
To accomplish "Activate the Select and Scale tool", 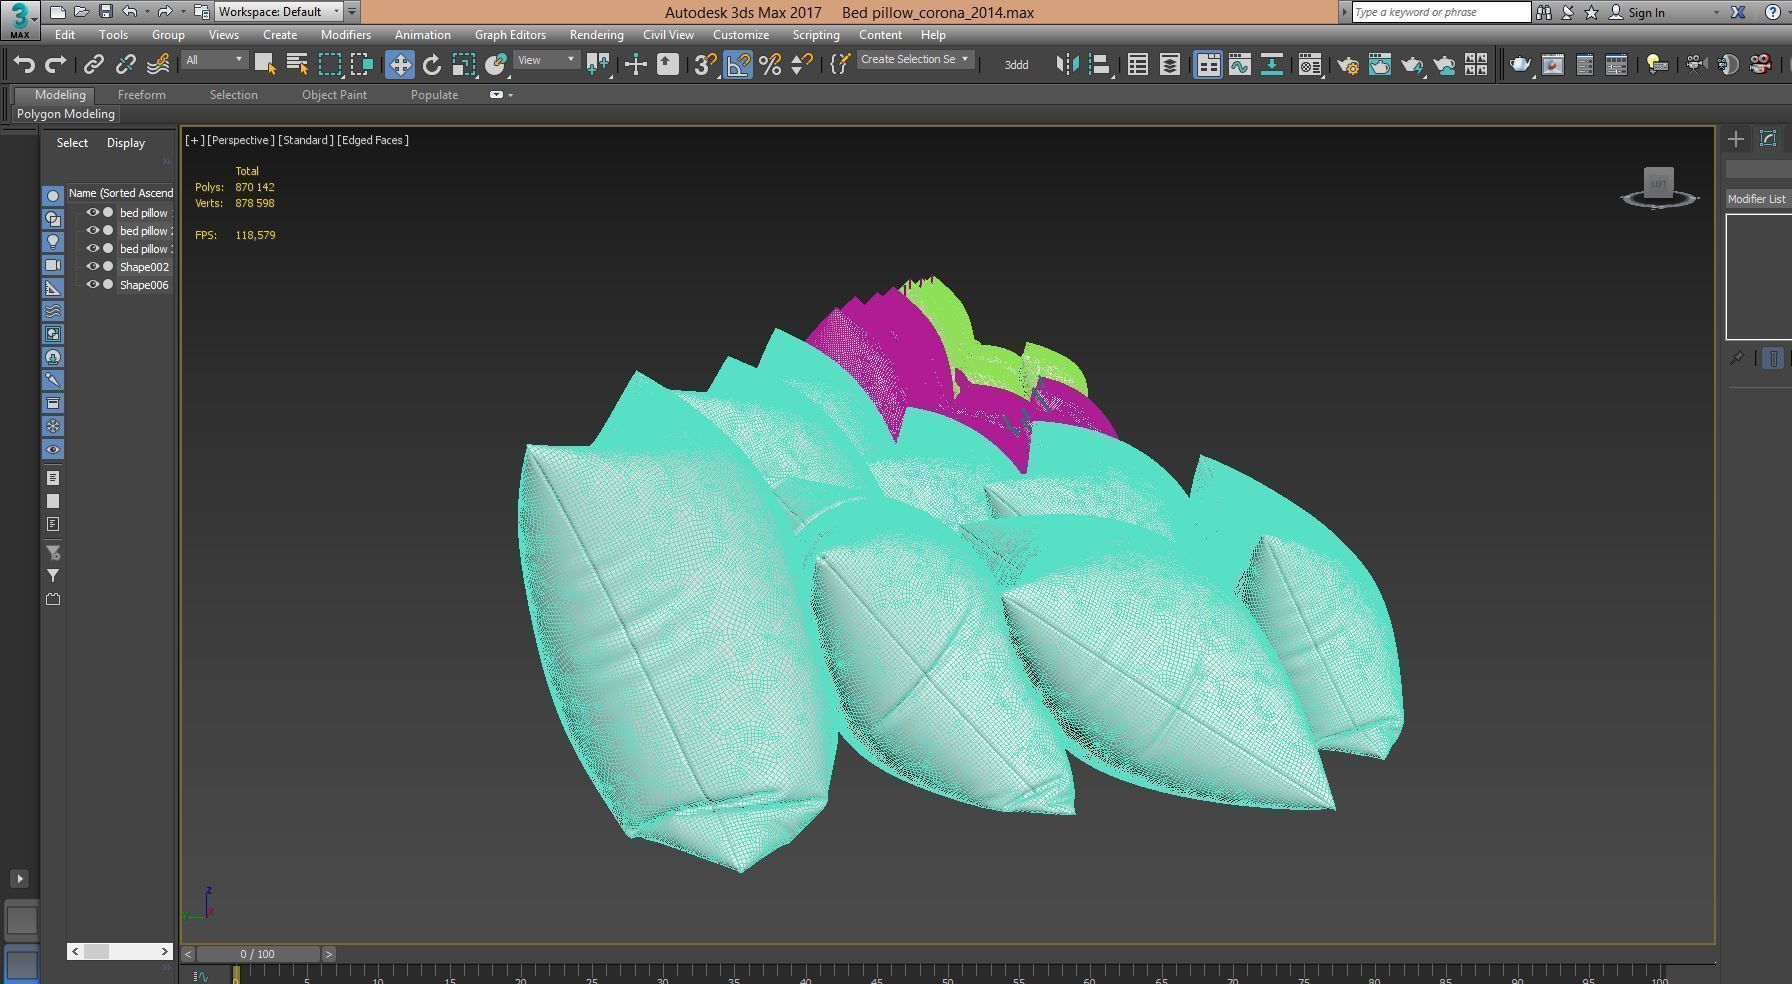I will pyautogui.click(x=464, y=65).
